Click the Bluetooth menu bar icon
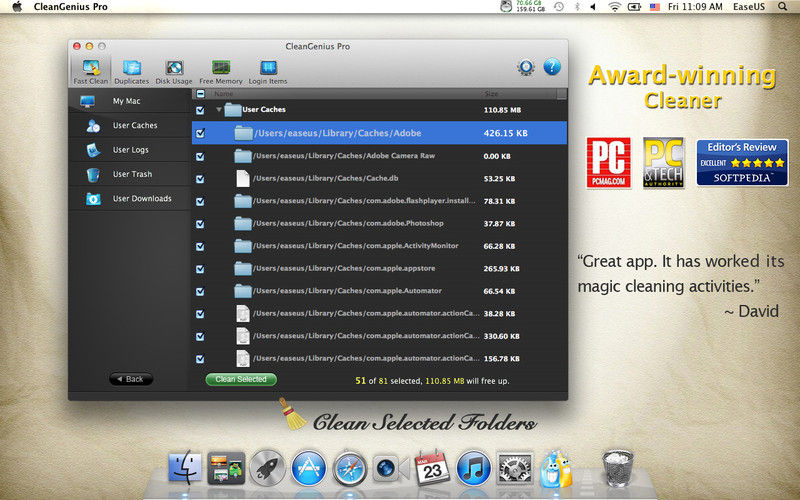The width and height of the screenshot is (800, 500). (577, 7)
